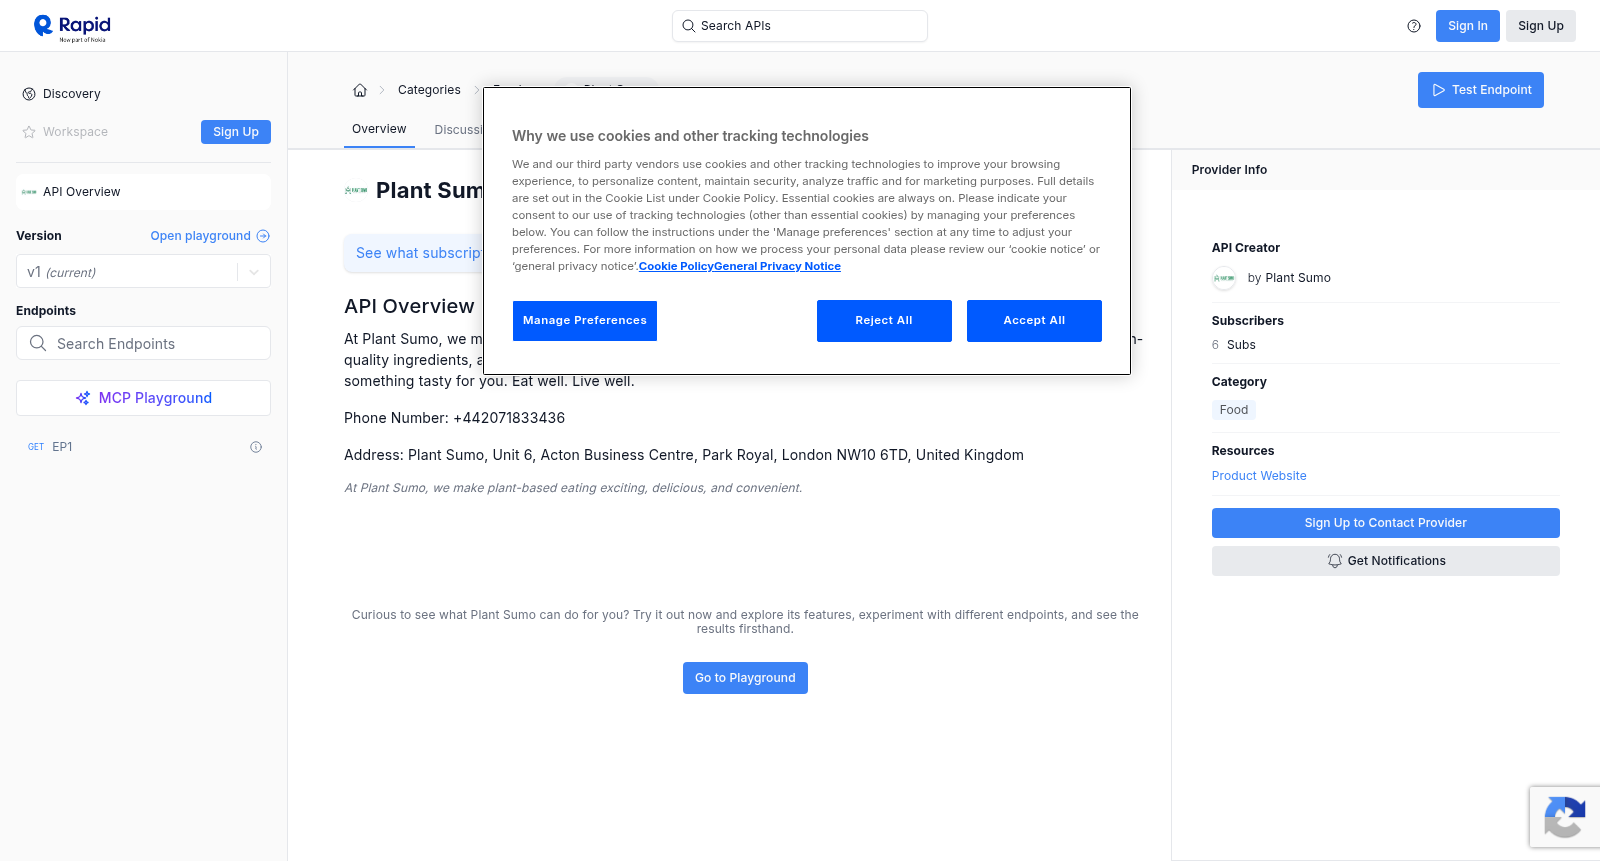Viewport: 1600px width, 861px height.
Task: Click the Workspace star icon
Action: [x=29, y=132]
